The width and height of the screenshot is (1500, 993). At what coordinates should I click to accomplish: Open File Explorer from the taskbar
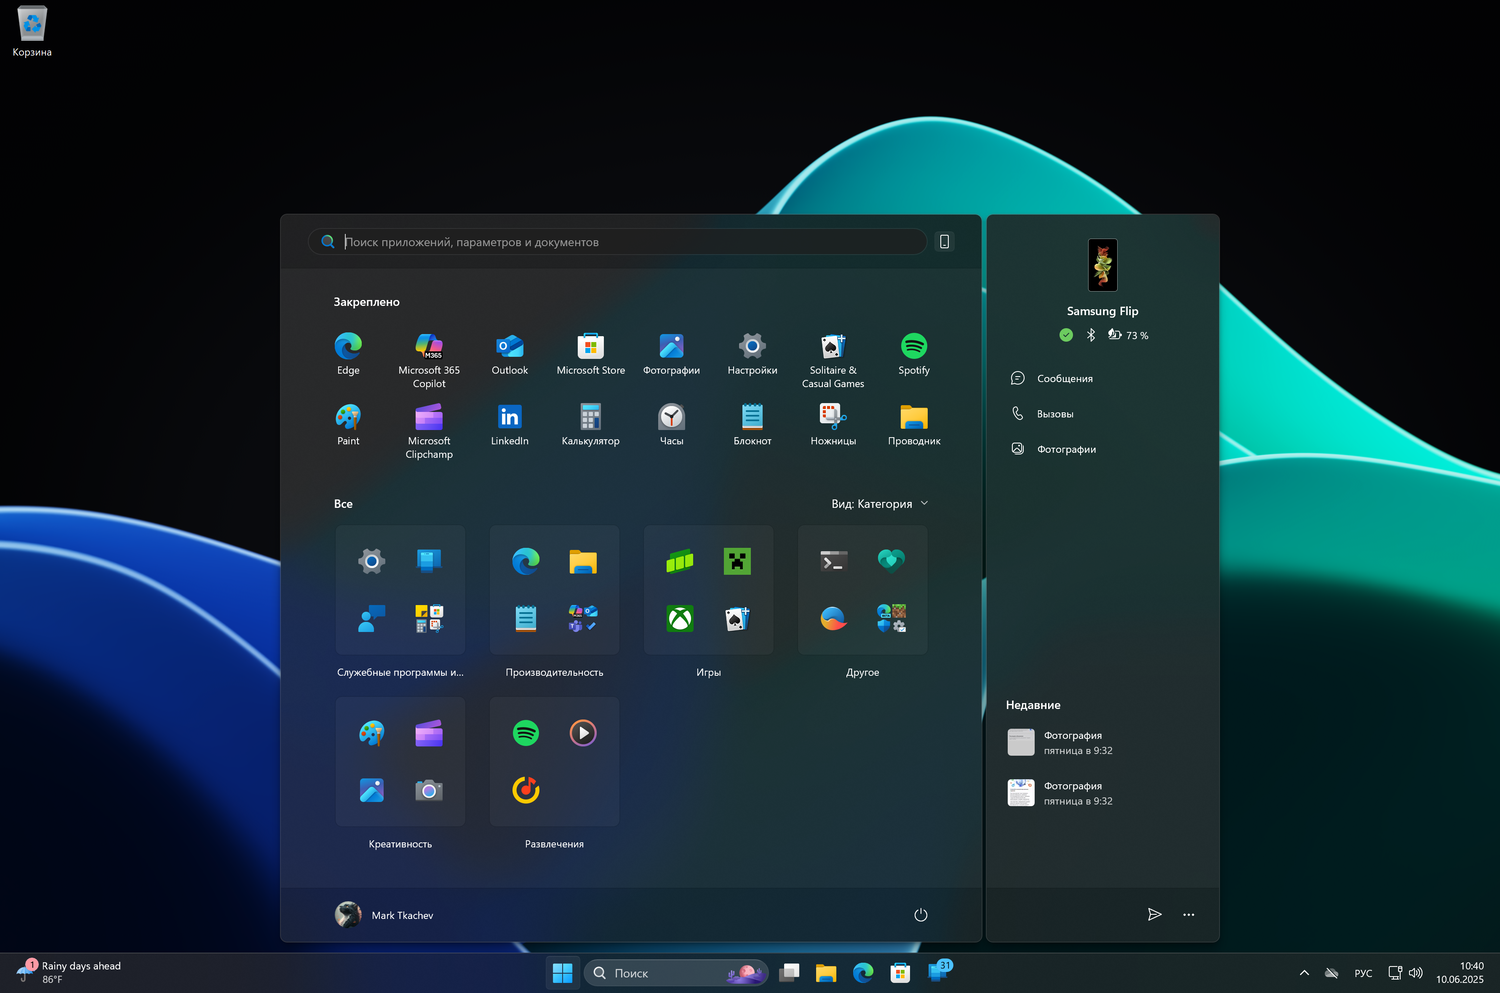826,973
